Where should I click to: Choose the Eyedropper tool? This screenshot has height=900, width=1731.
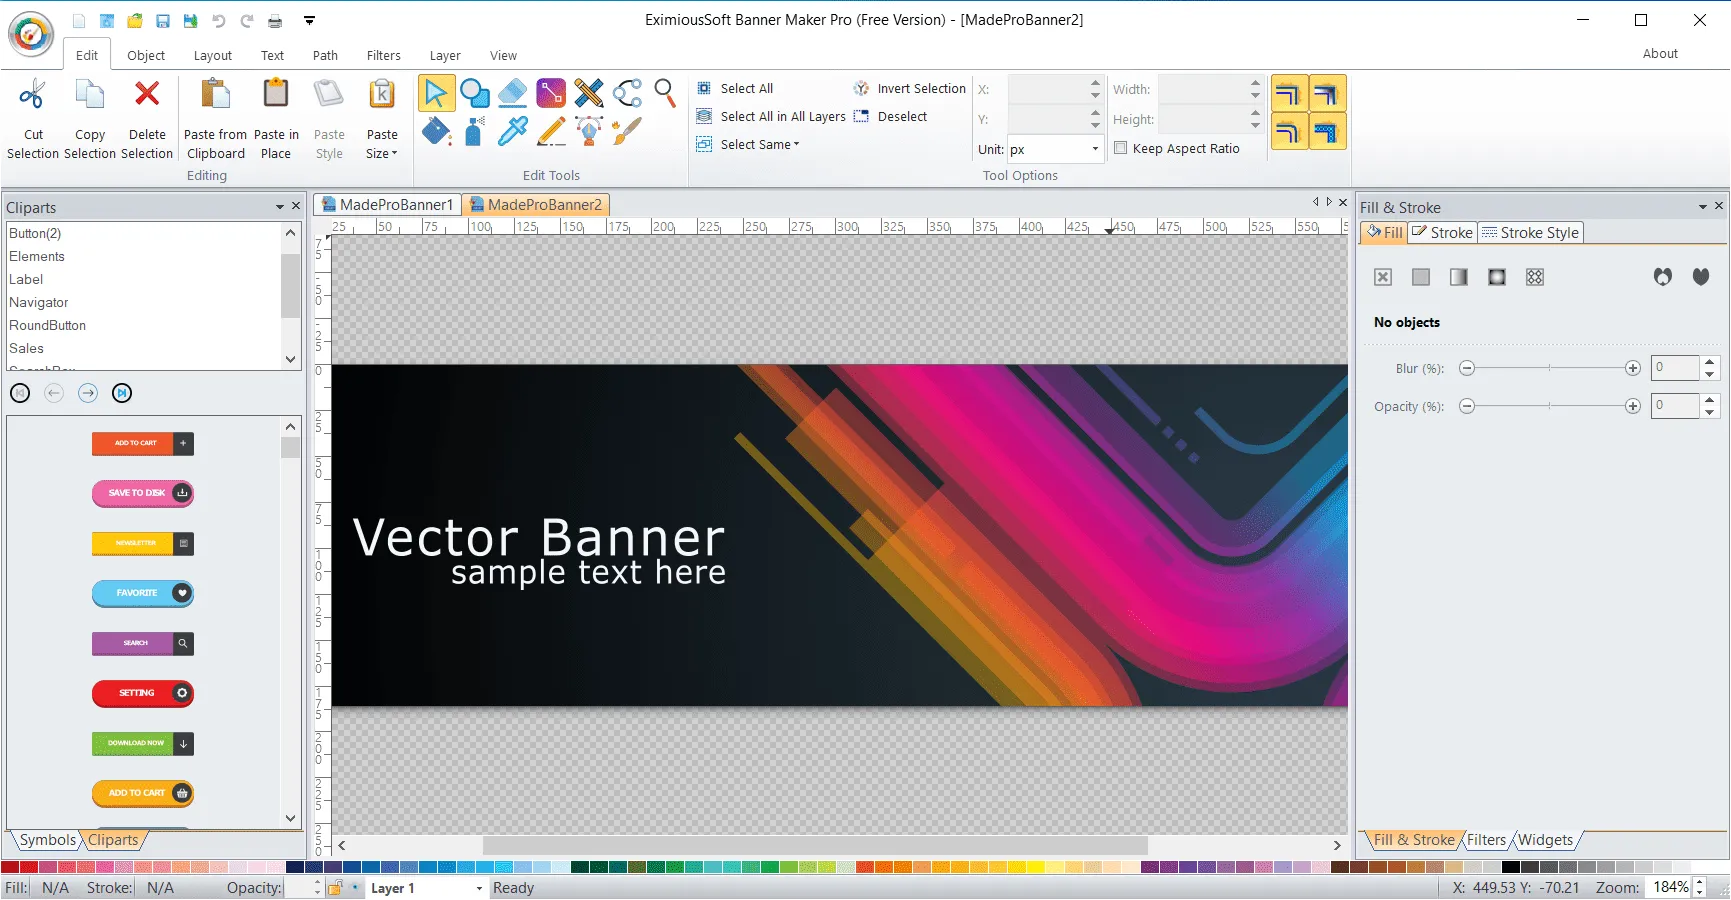(512, 131)
